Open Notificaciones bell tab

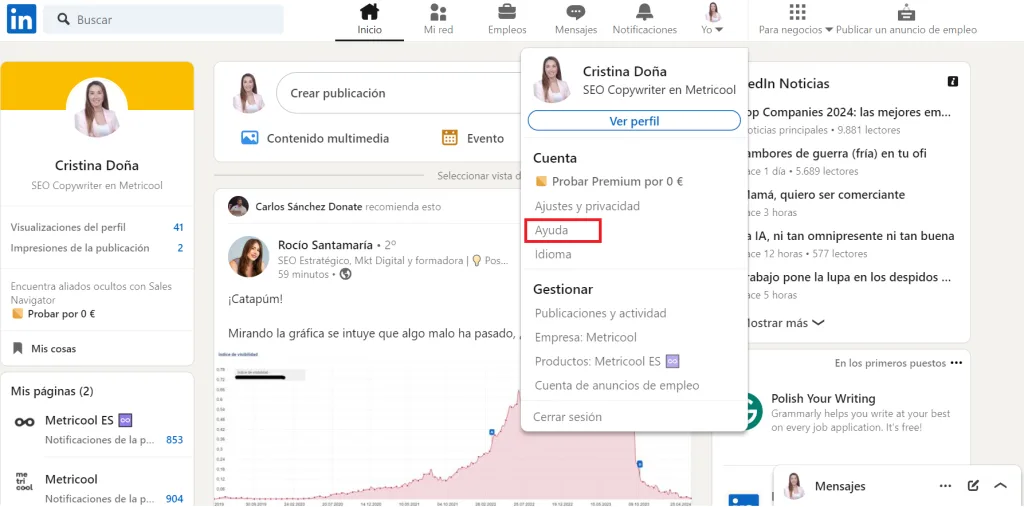click(645, 20)
